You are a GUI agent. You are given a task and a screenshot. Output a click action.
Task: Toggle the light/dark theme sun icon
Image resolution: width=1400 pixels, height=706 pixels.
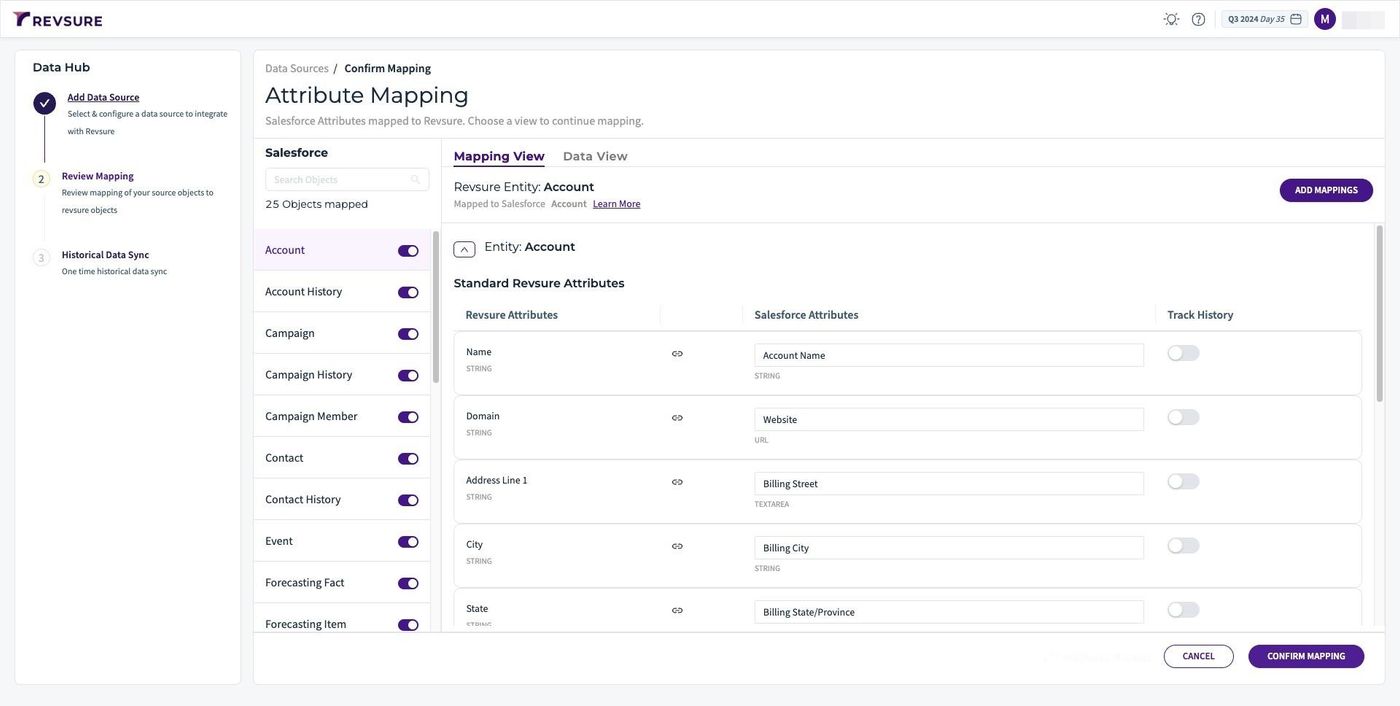pyautogui.click(x=1171, y=19)
